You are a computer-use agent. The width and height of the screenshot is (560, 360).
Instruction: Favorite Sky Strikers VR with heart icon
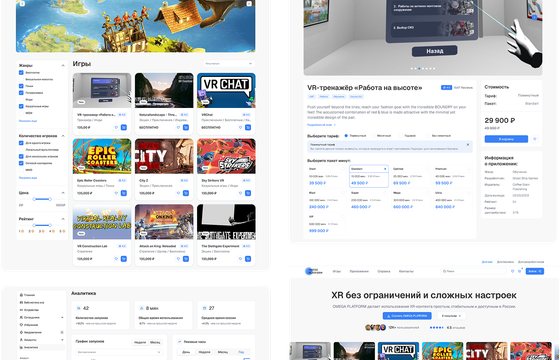[x=240, y=193]
